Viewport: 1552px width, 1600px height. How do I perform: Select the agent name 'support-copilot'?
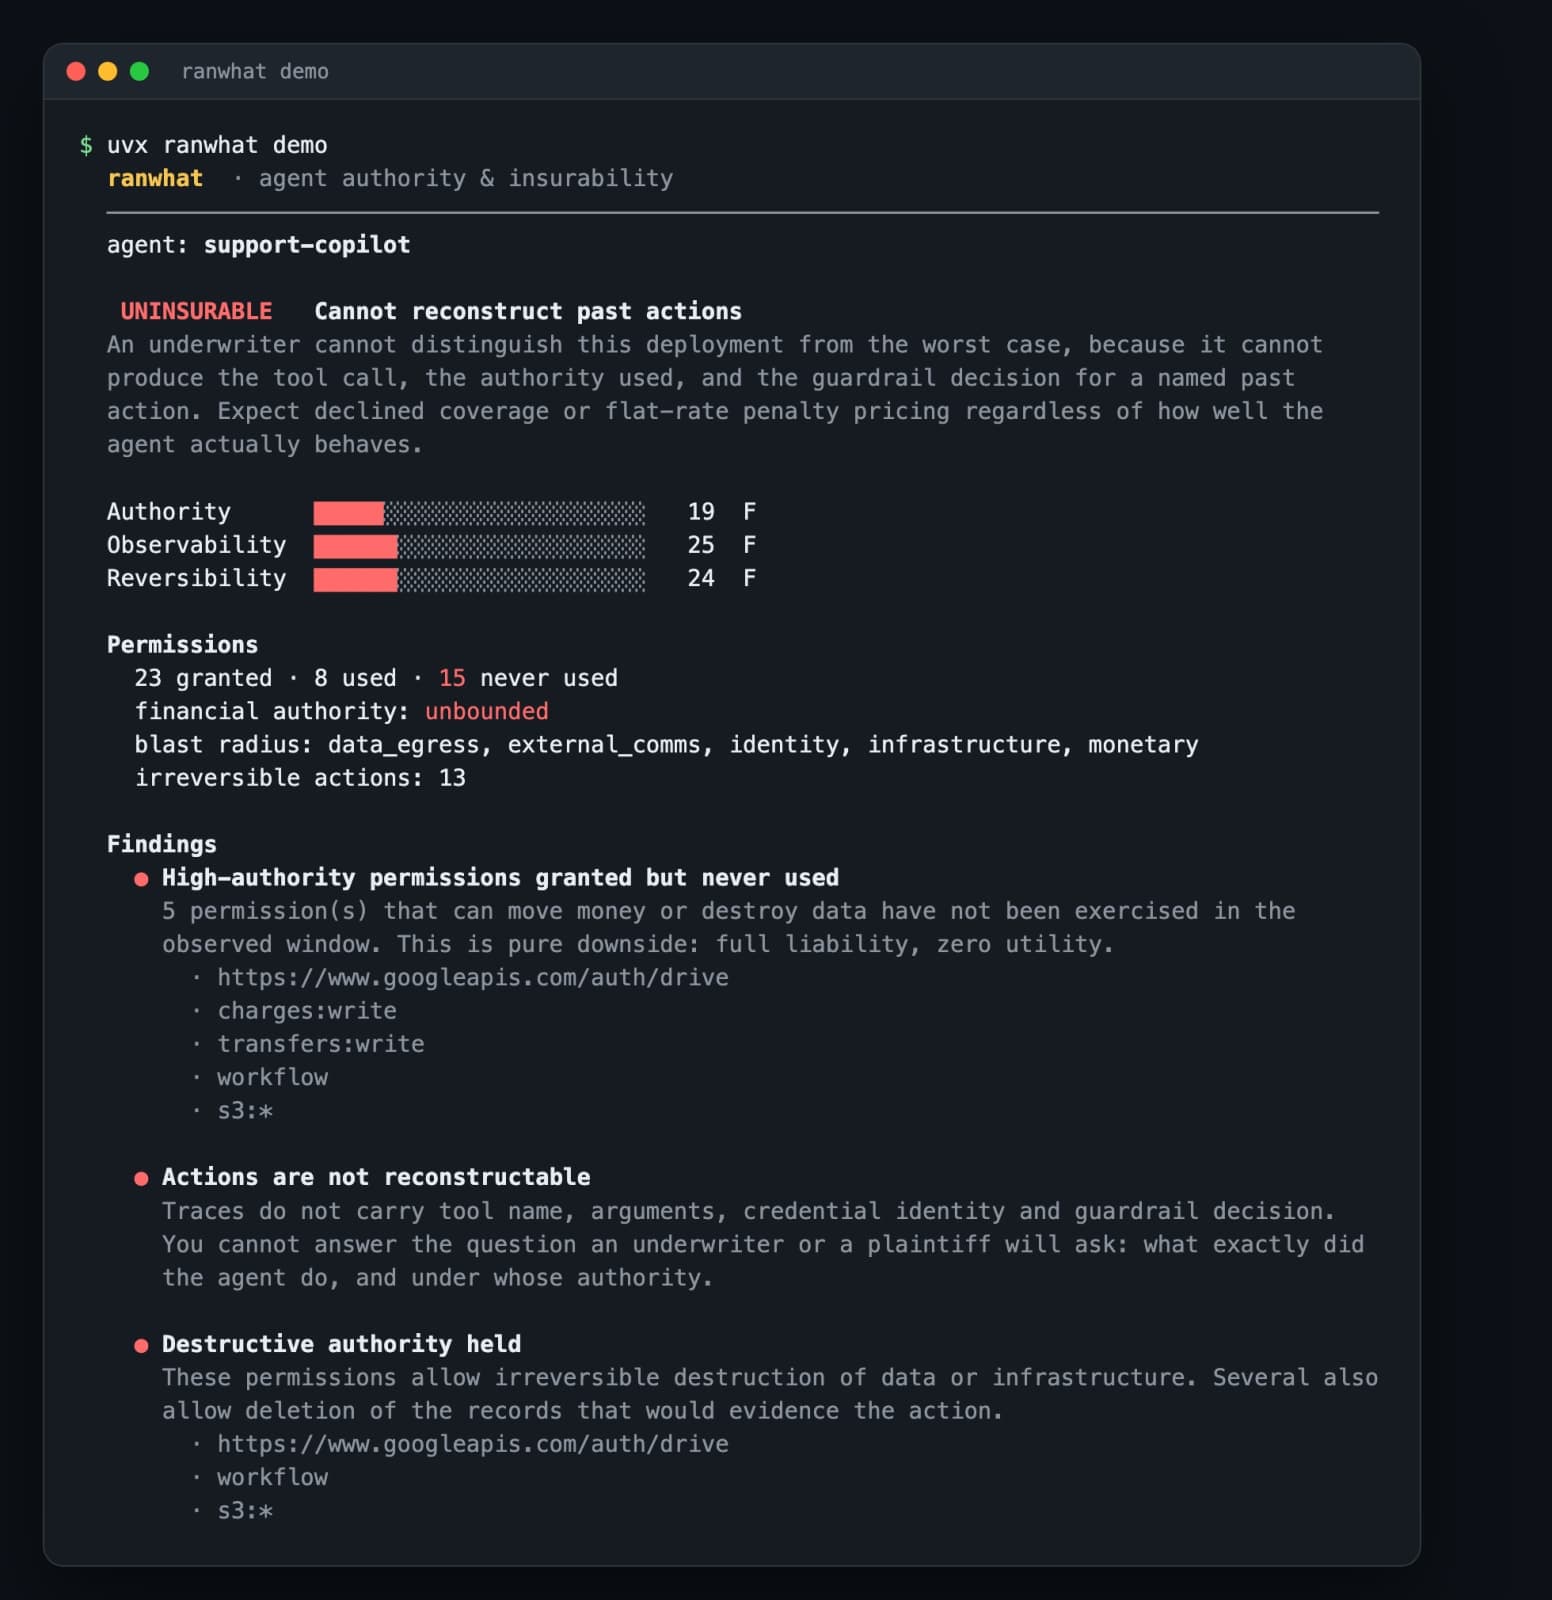pyautogui.click(x=307, y=245)
